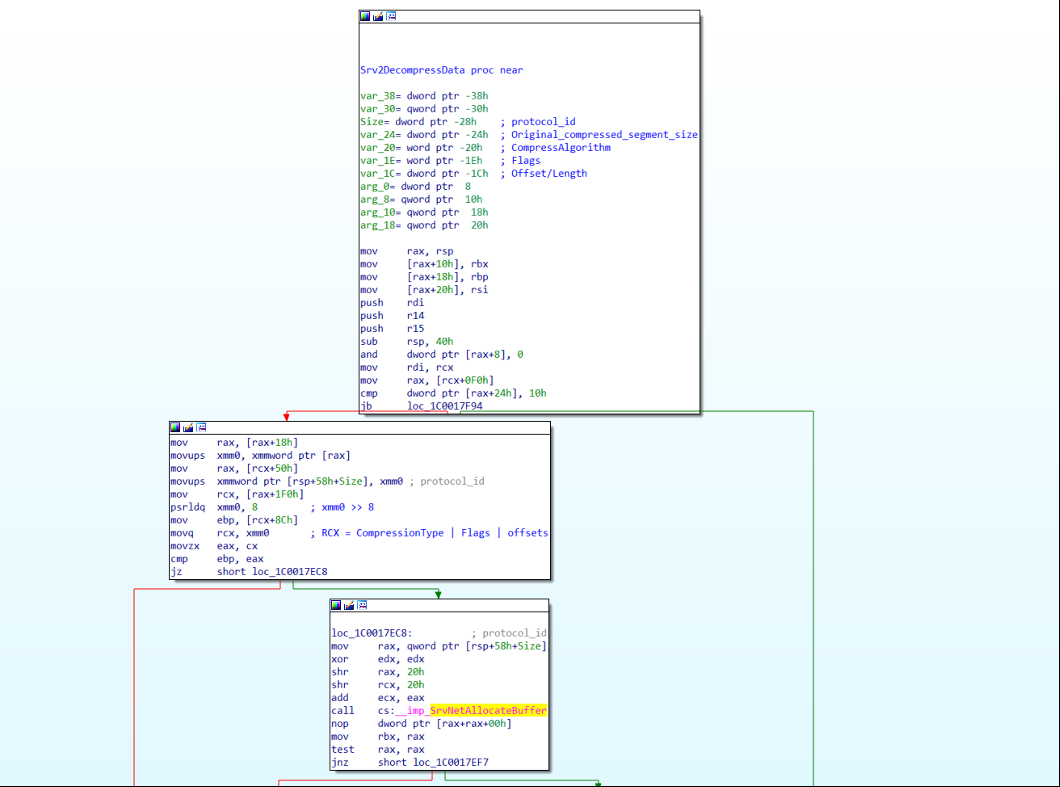Click the group icon on the loc_1C0017EC8 block
Image resolution: width=1060 pixels, height=787 pixels.
[x=347, y=604]
